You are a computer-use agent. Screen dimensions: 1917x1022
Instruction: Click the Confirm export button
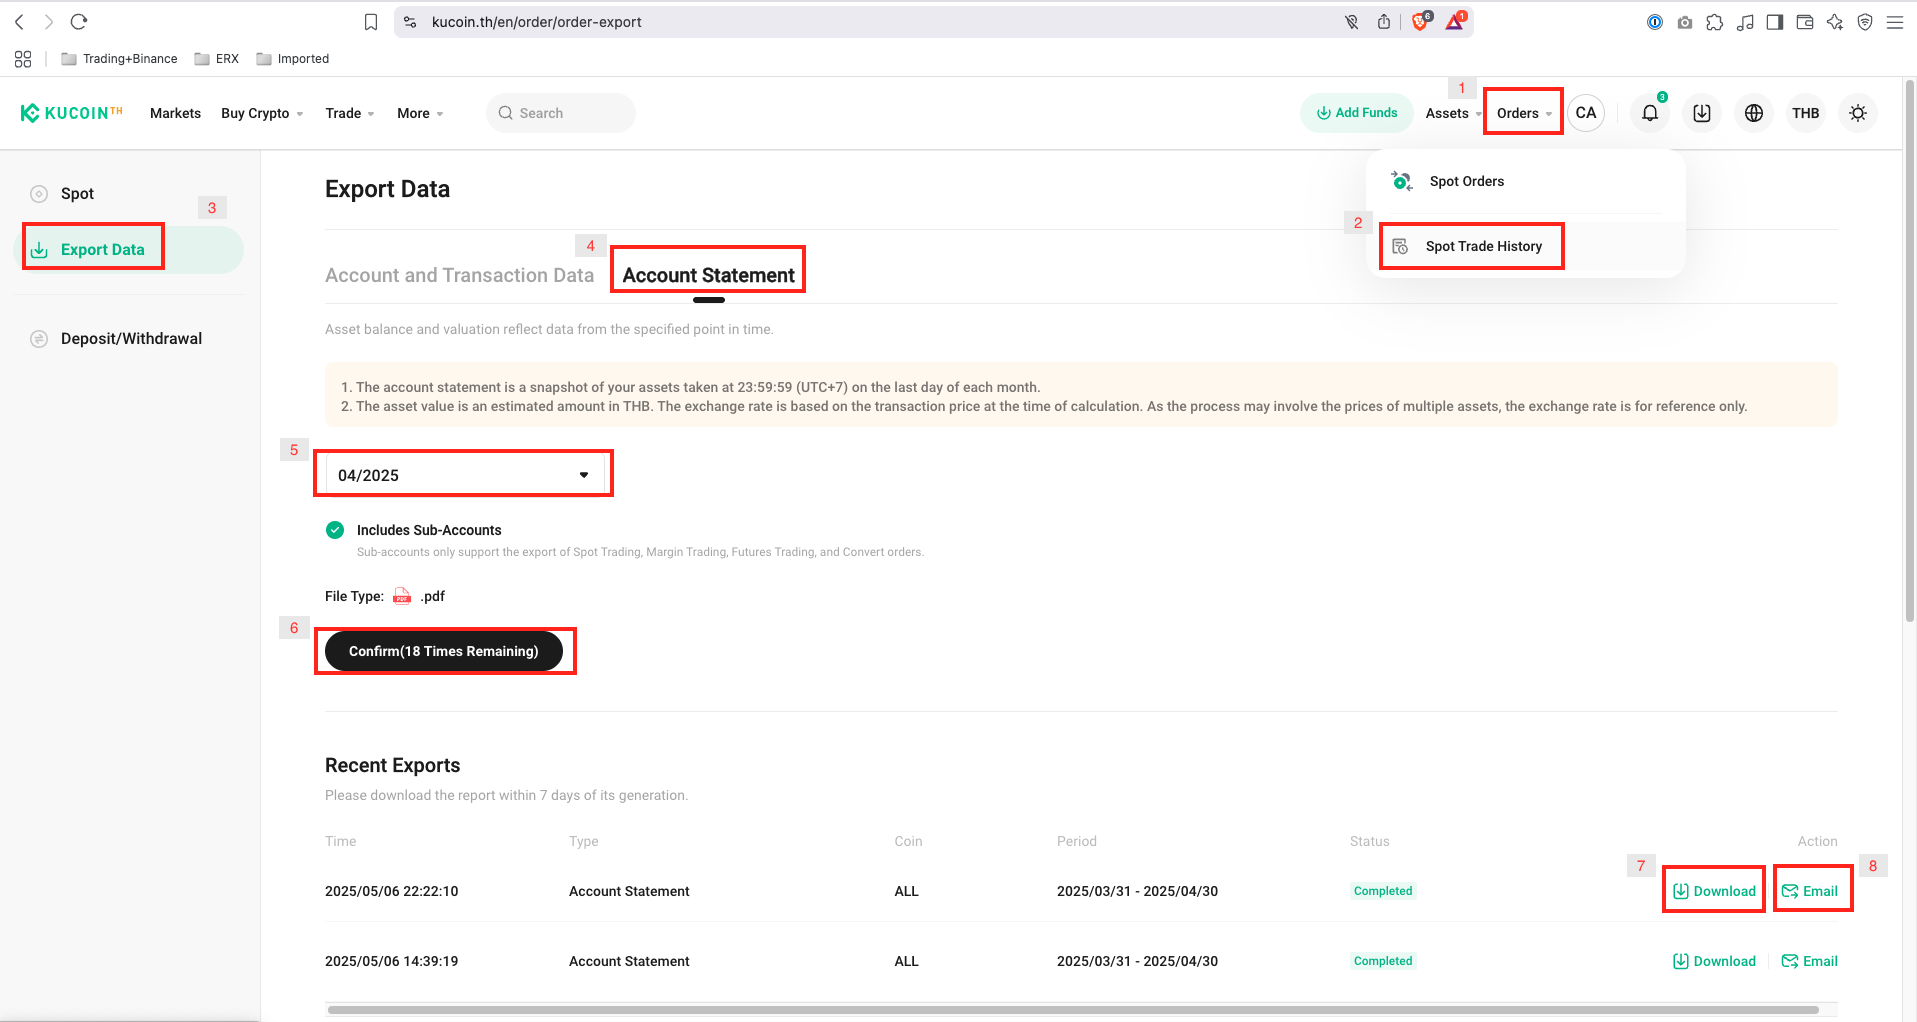(x=445, y=650)
